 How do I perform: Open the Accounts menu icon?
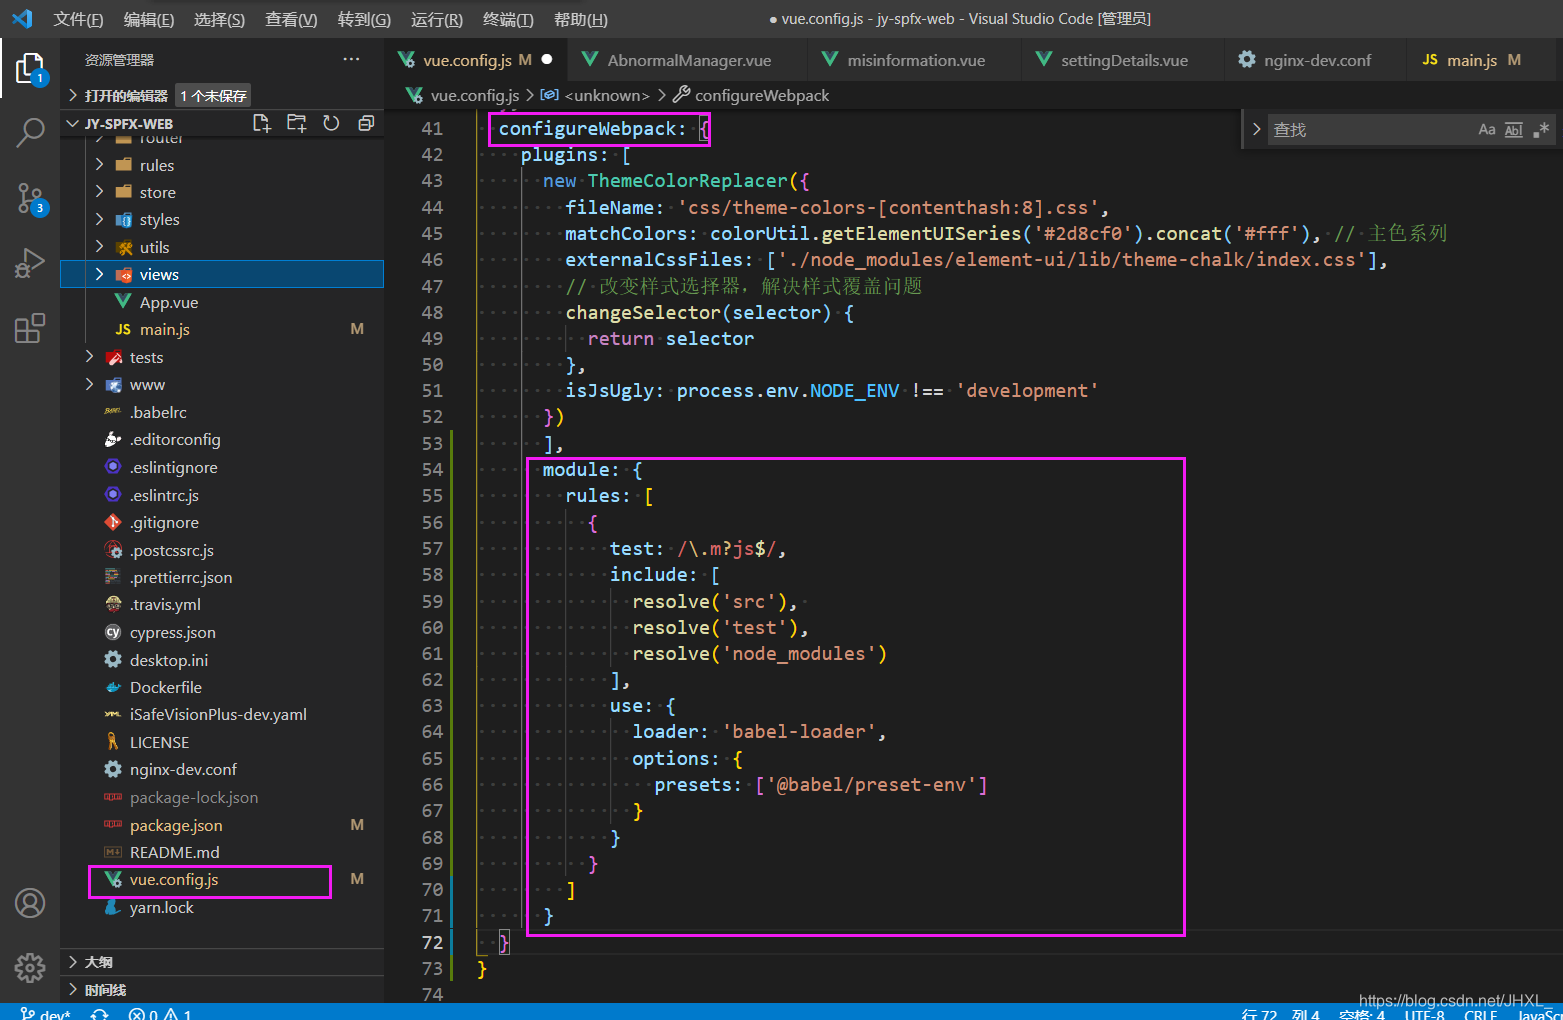coord(30,903)
